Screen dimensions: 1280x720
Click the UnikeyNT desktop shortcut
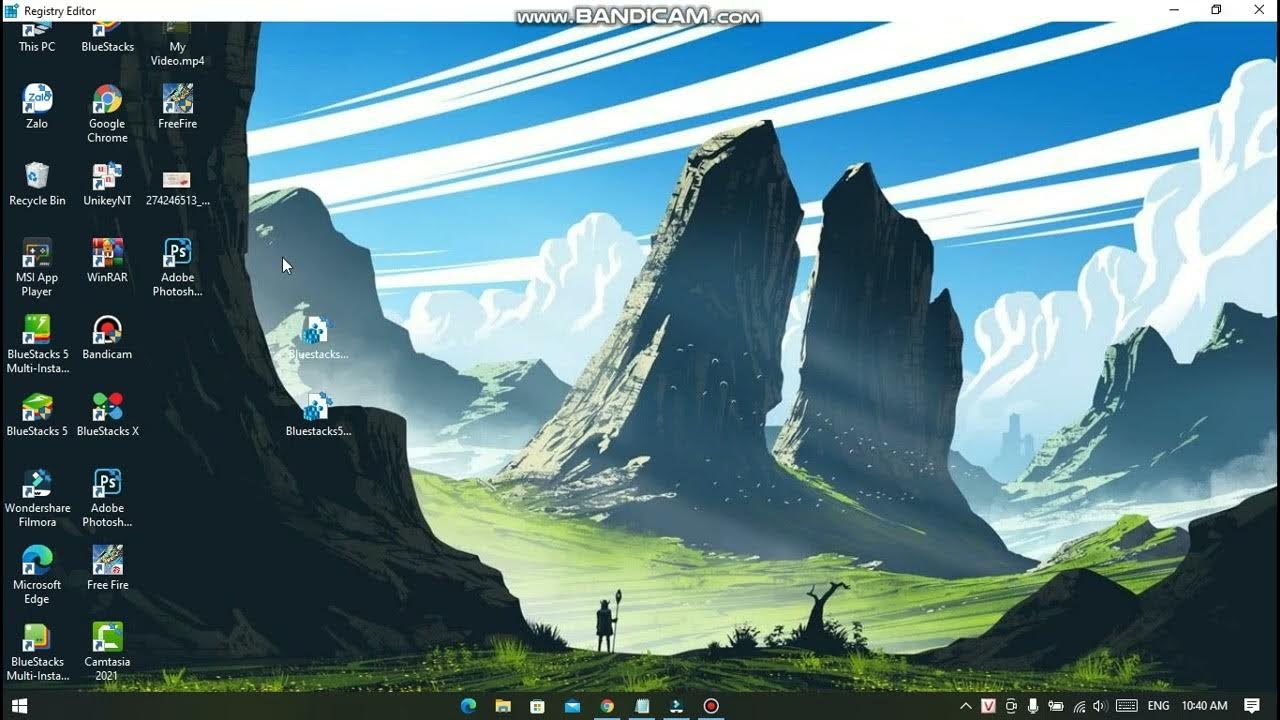107,184
